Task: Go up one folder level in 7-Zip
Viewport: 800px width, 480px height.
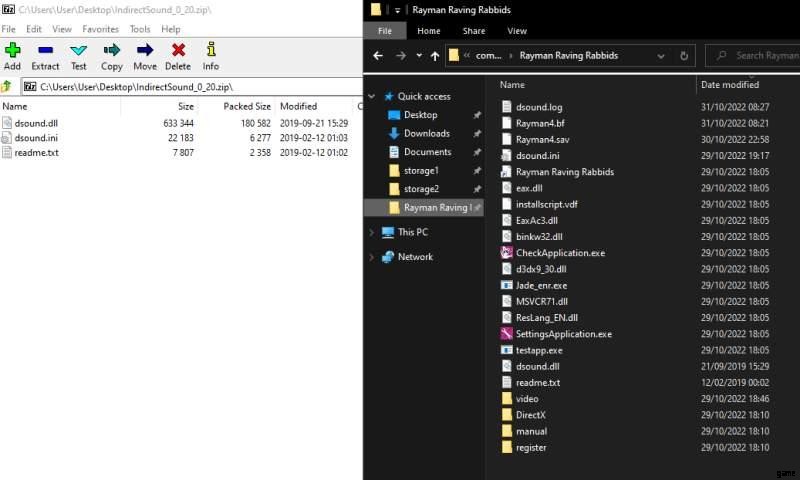Action: click(8, 87)
